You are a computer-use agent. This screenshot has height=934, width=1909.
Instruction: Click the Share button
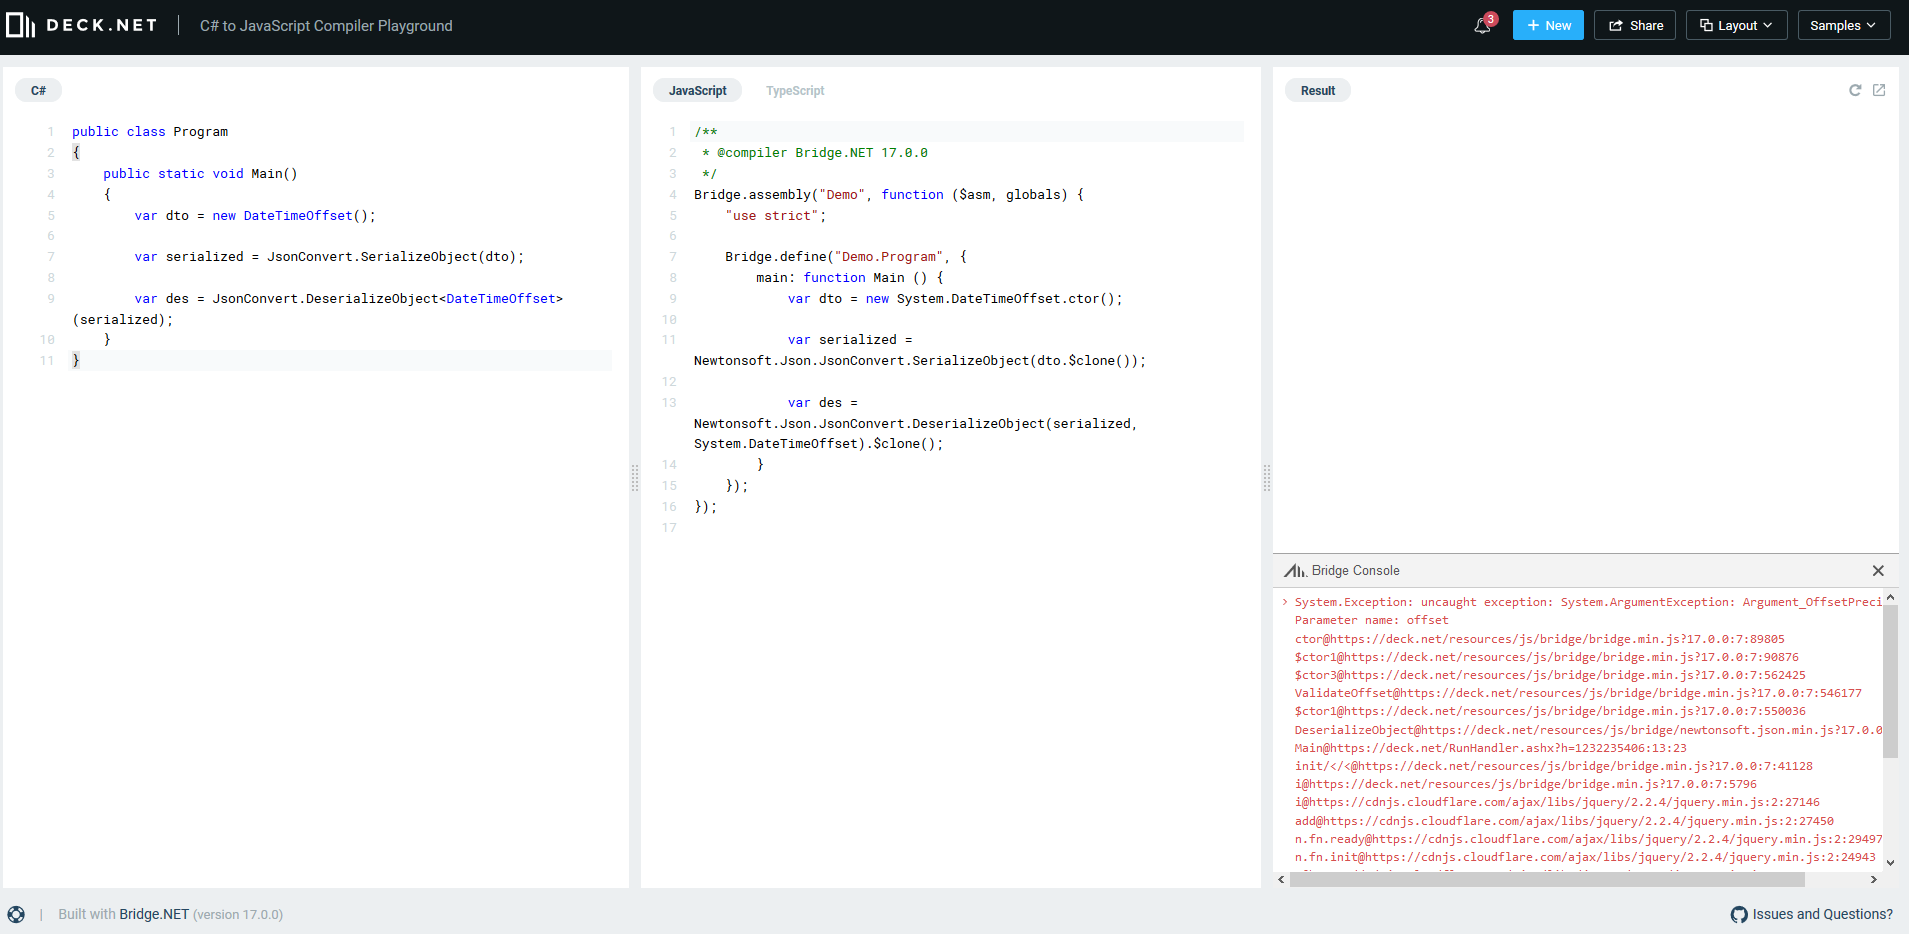click(x=1635, y=25)
